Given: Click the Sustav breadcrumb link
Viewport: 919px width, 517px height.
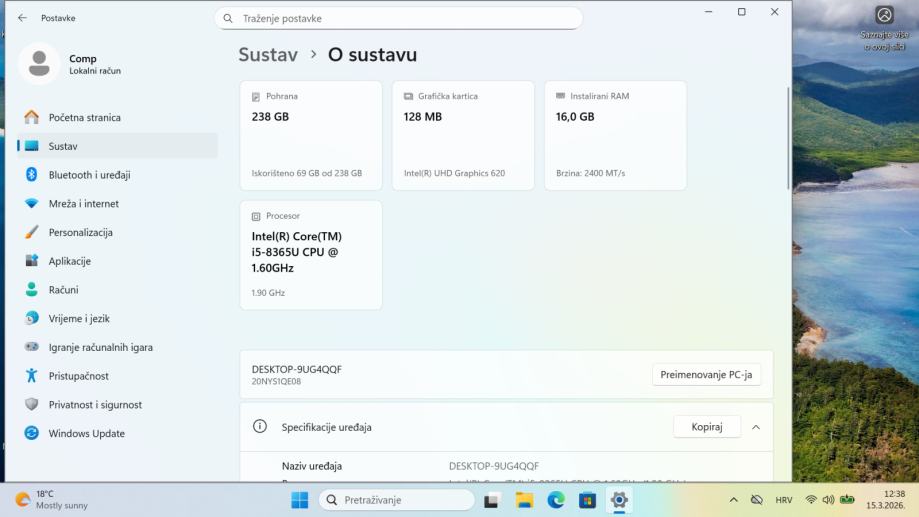Looking at the screenshot, I should click(268, 55).
